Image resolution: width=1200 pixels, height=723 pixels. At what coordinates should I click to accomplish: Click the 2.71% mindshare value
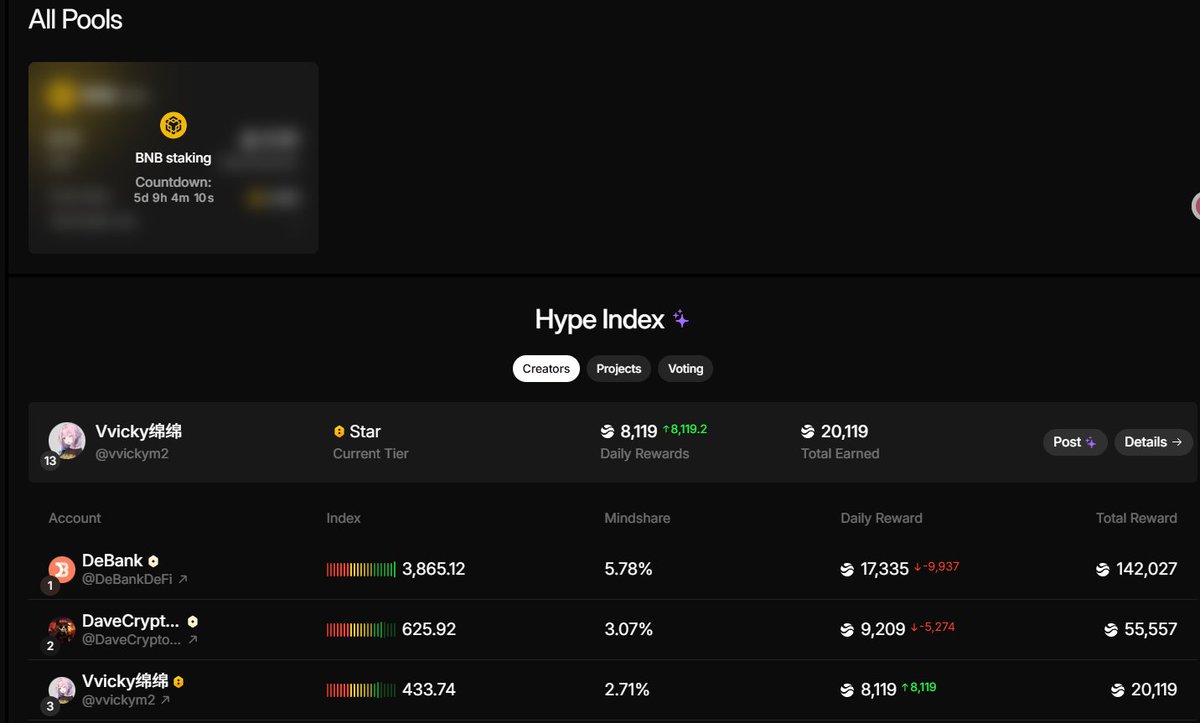point(627,690)
